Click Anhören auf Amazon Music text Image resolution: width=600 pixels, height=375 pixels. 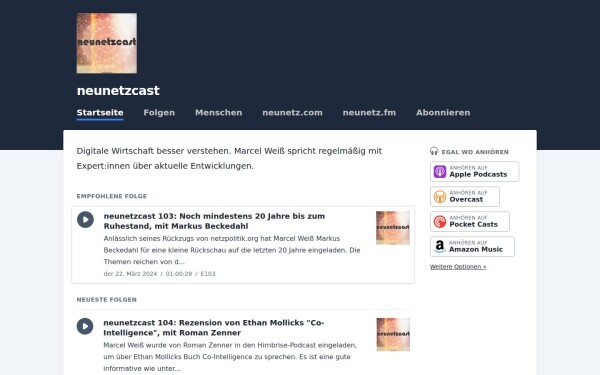point(476,246)
